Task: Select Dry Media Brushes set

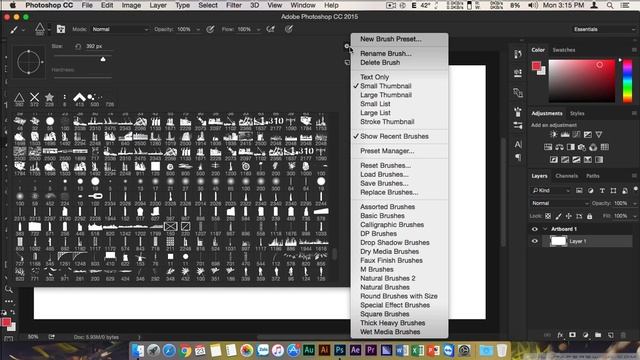Action: (x=389, y=251)
